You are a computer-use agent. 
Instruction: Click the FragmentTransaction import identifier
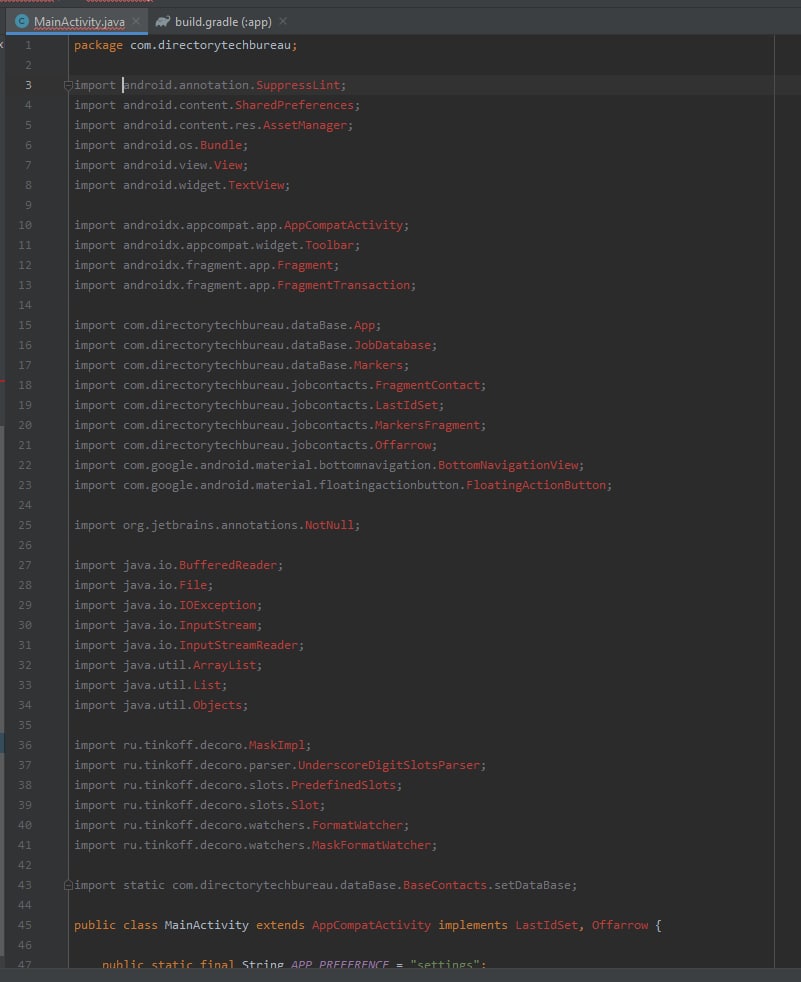pos(343,285)
